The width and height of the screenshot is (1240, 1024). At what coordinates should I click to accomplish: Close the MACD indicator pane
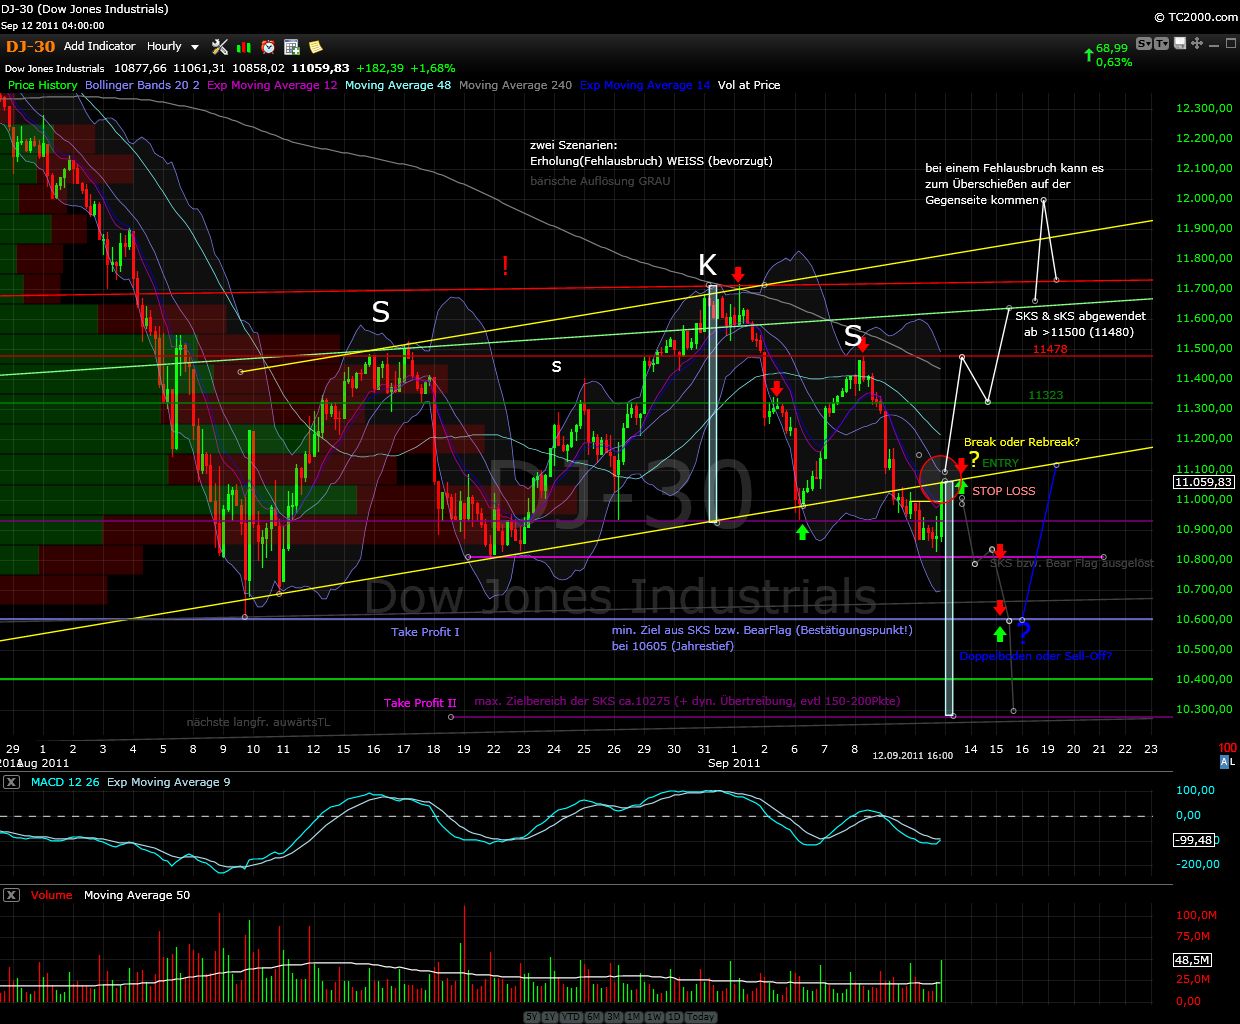click(x=11, y=782)
